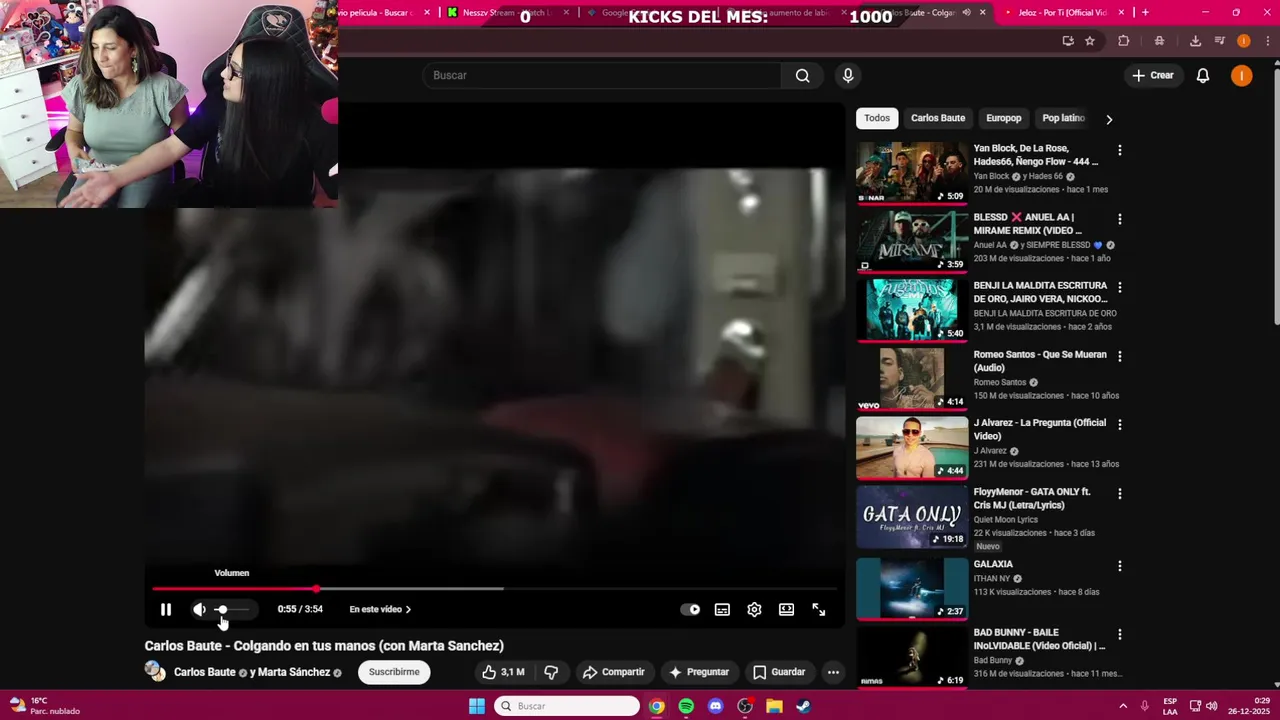Open File Explorer from taskbar
The width and height of the screenshot is (1280, 720).
point(774,706)
